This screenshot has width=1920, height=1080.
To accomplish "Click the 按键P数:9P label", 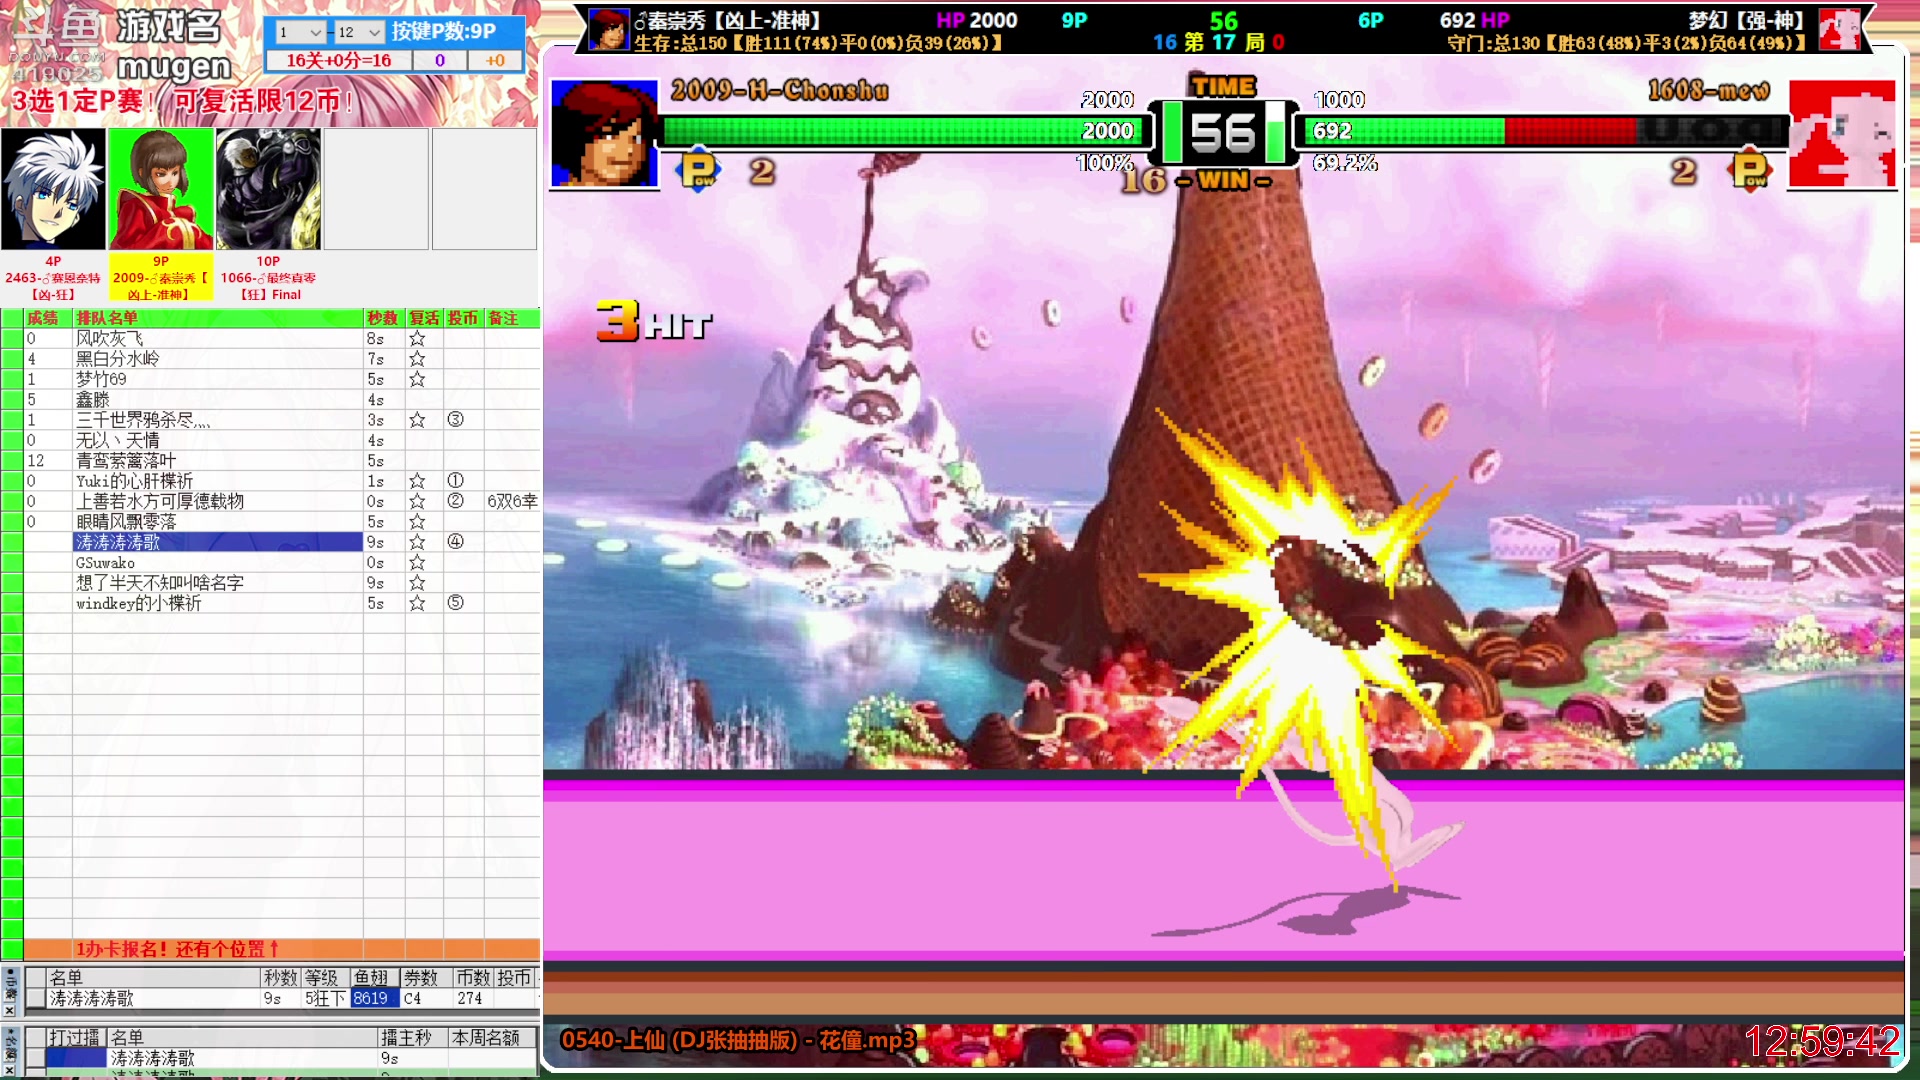I will 444,32.
